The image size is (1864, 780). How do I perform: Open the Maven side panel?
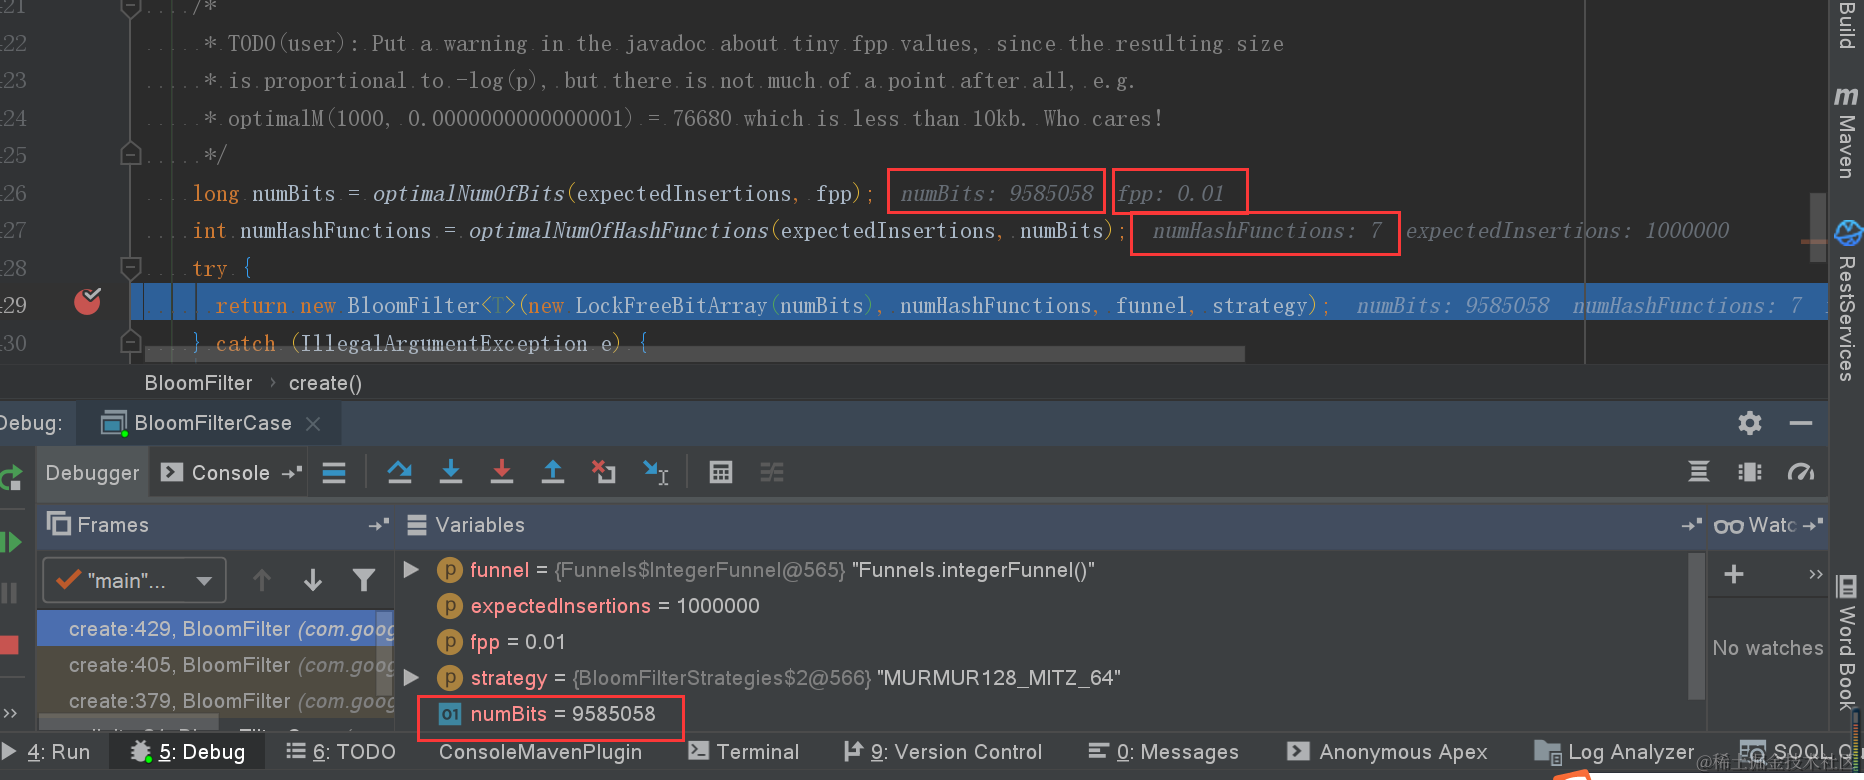coord(1846,132)
